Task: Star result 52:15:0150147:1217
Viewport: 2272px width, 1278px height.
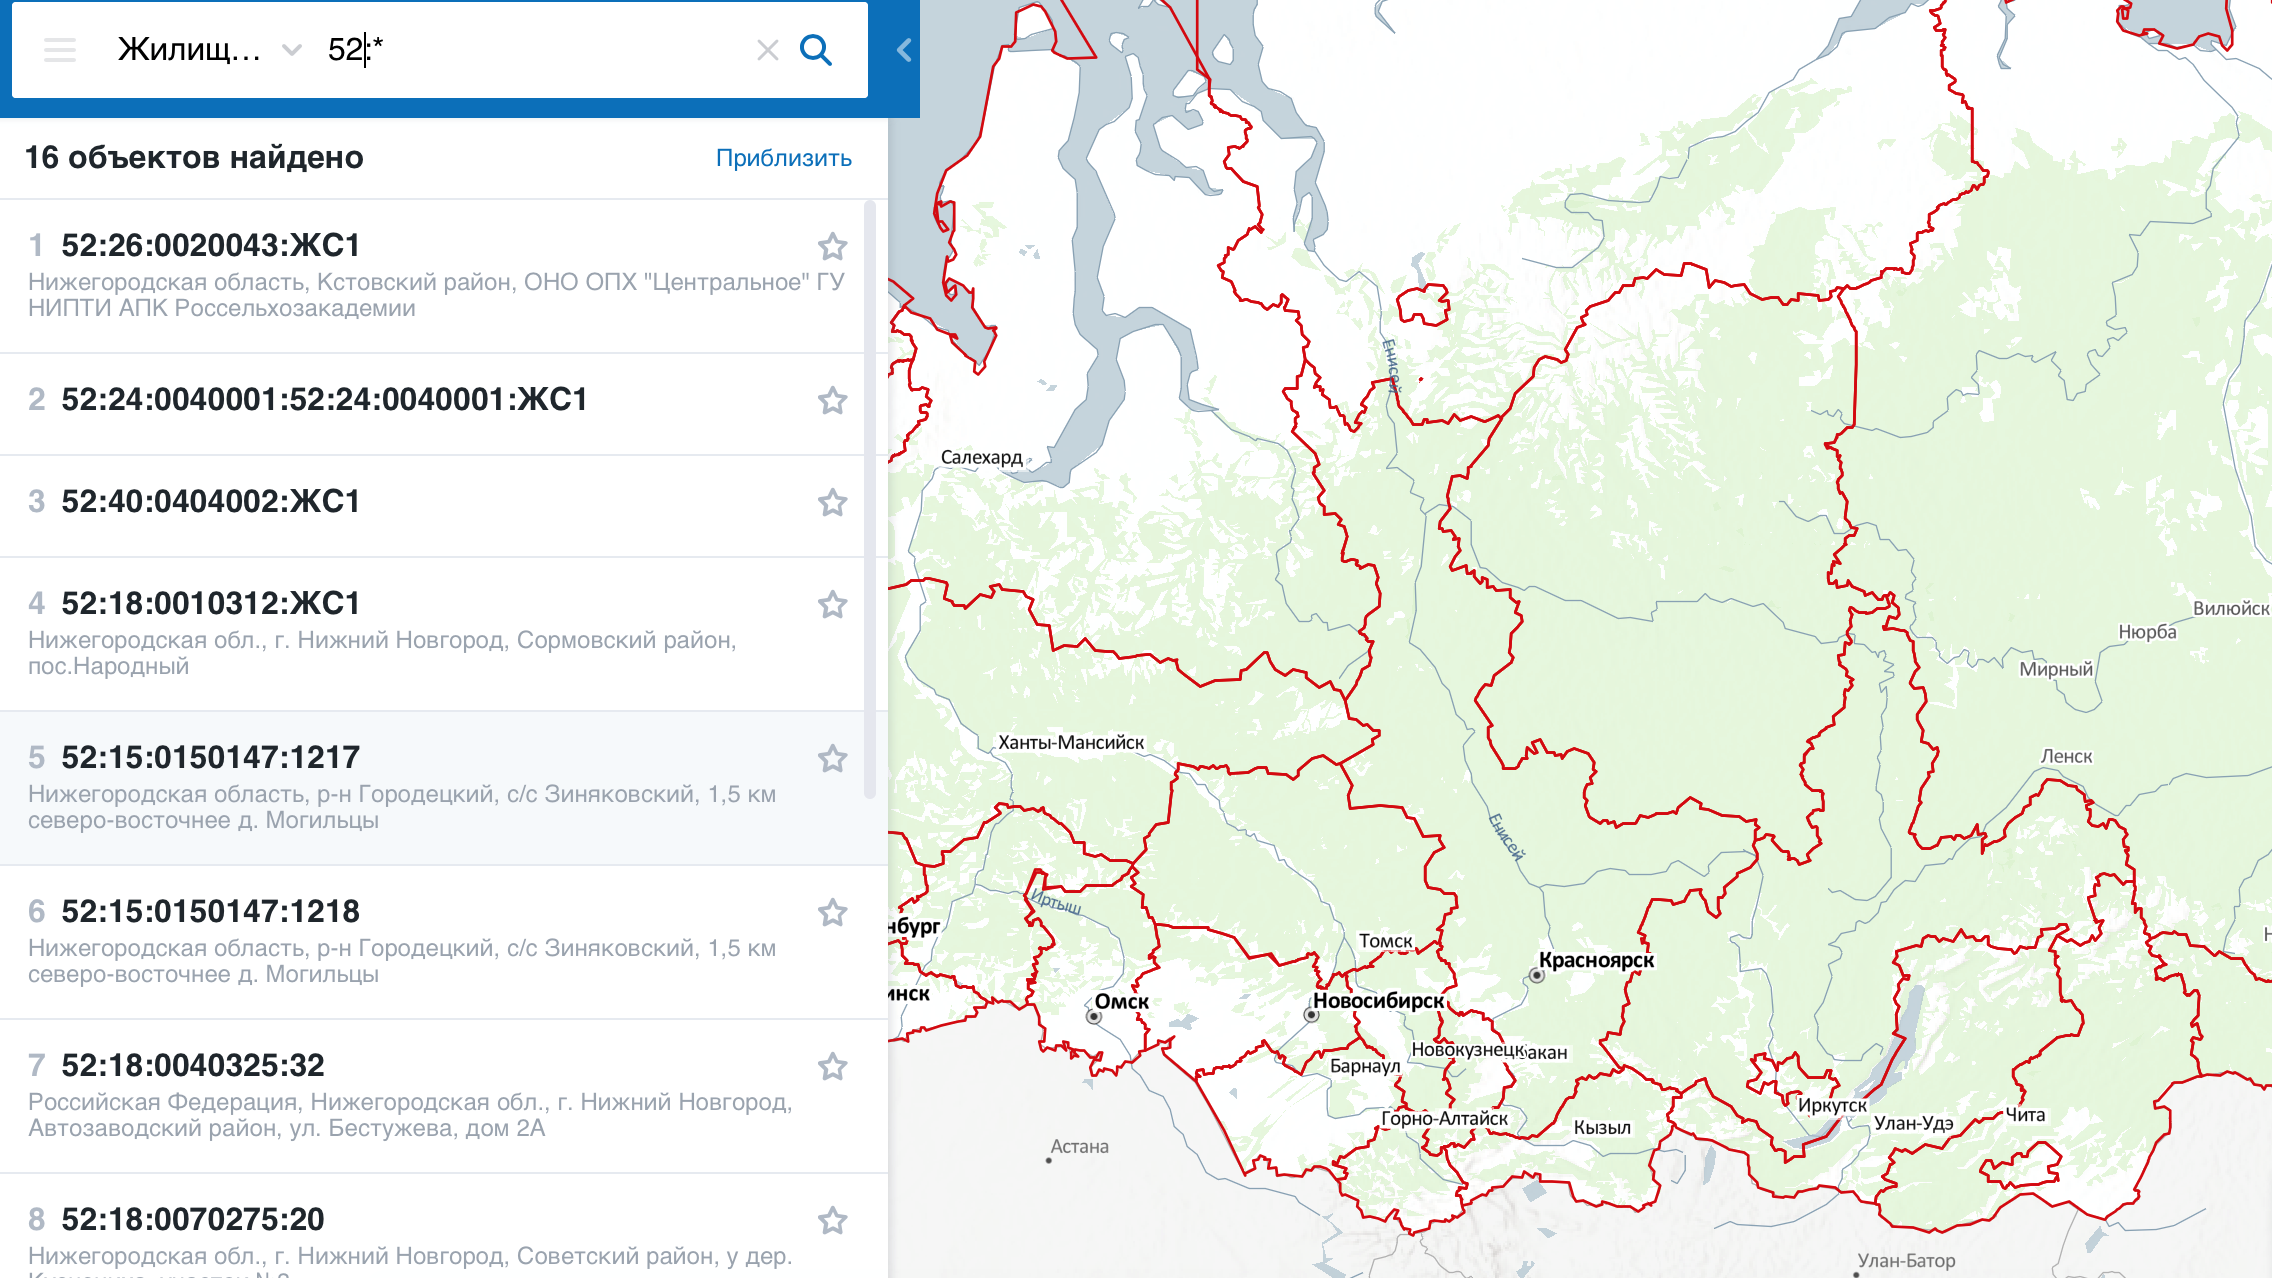Action: coord(832,759)
